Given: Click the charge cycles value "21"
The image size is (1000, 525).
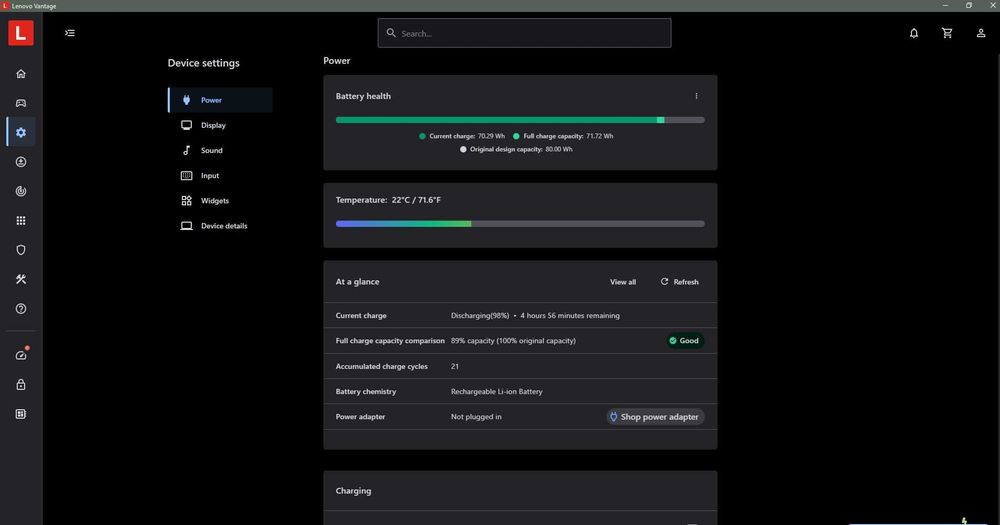Looking at the screenshot, I should click(x=455, y=366).
